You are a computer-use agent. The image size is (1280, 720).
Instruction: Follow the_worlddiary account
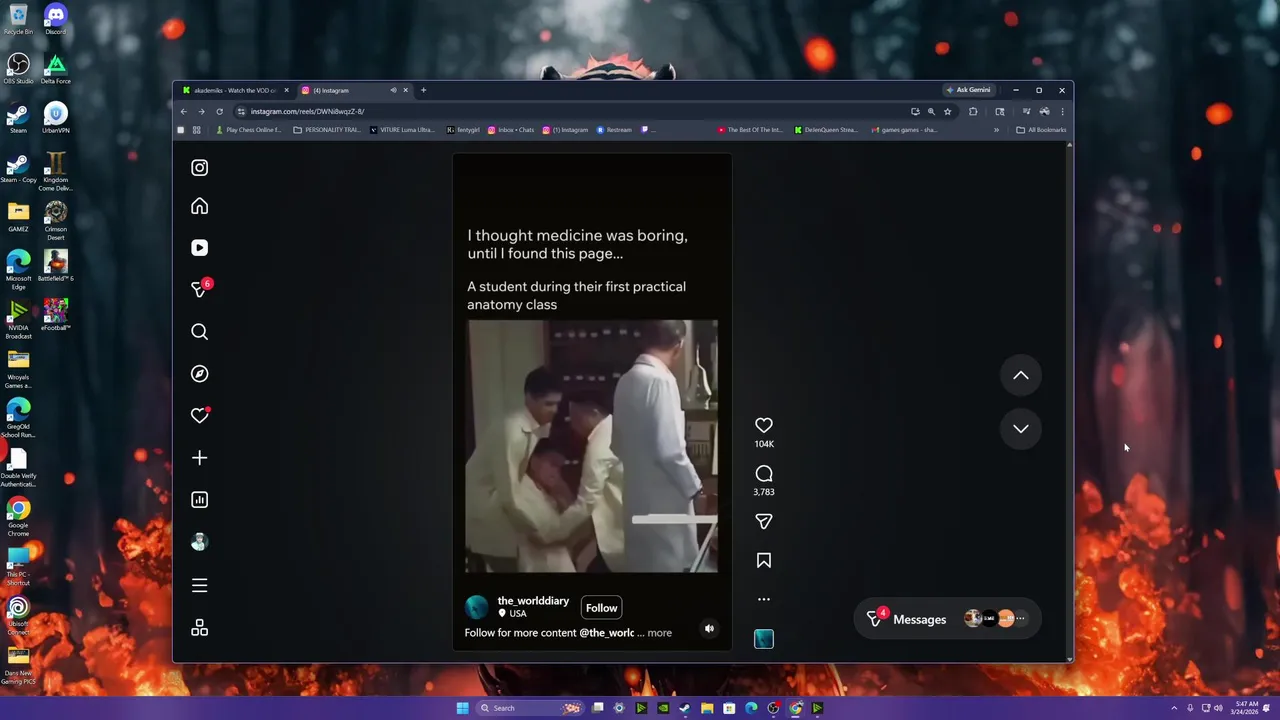click(x=601, y=608)
